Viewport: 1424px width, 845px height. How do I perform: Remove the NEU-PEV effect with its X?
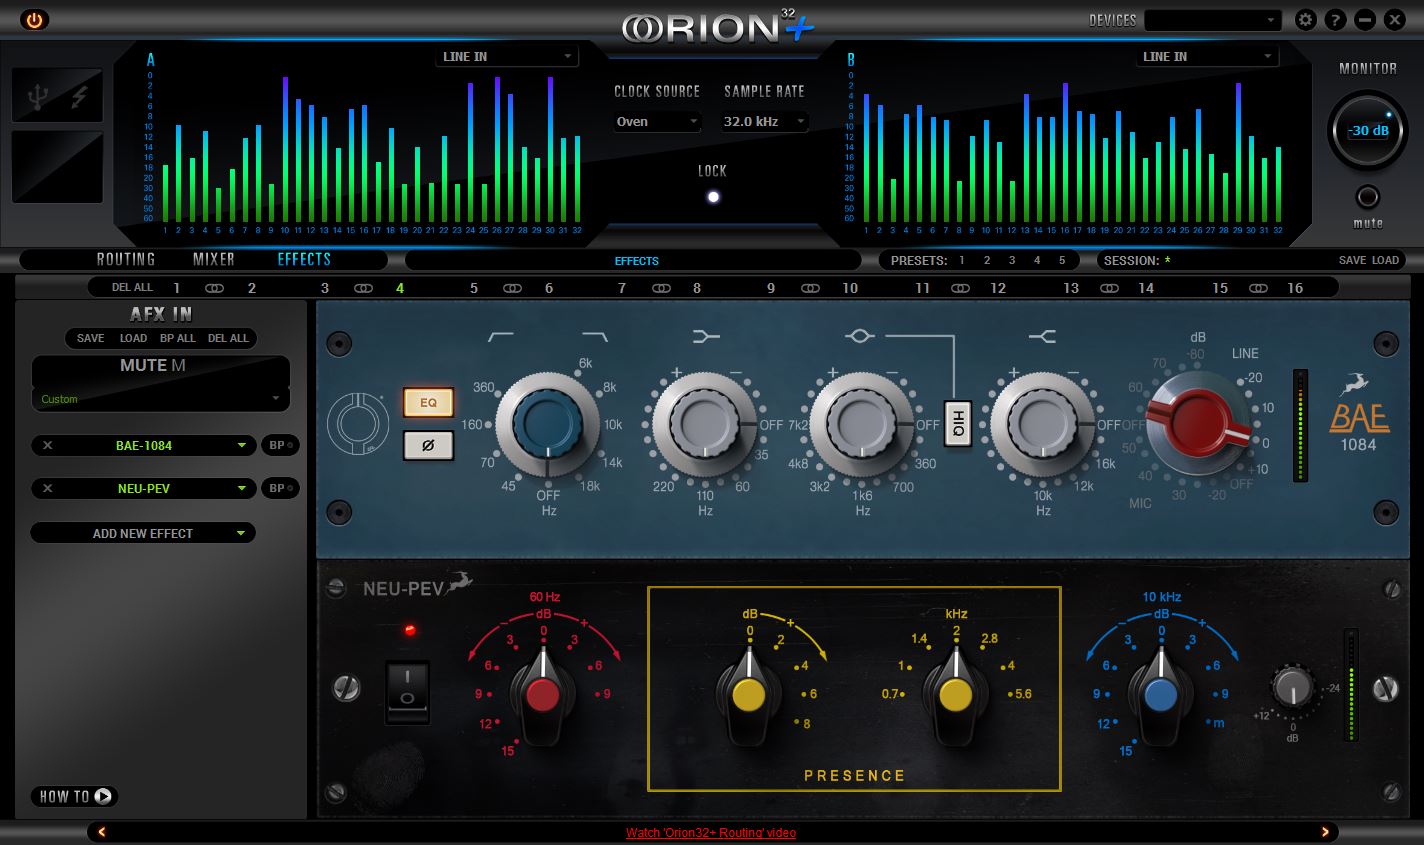(48, 488)
